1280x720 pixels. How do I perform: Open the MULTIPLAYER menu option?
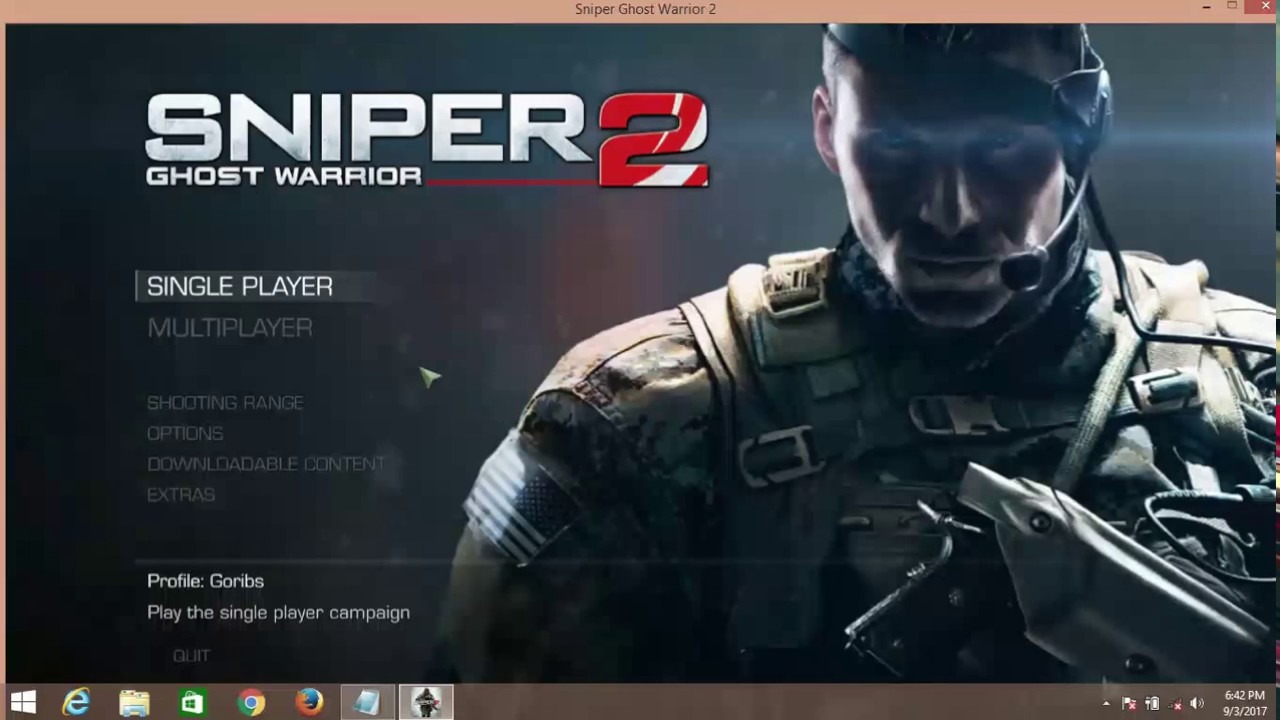[230, 328]
